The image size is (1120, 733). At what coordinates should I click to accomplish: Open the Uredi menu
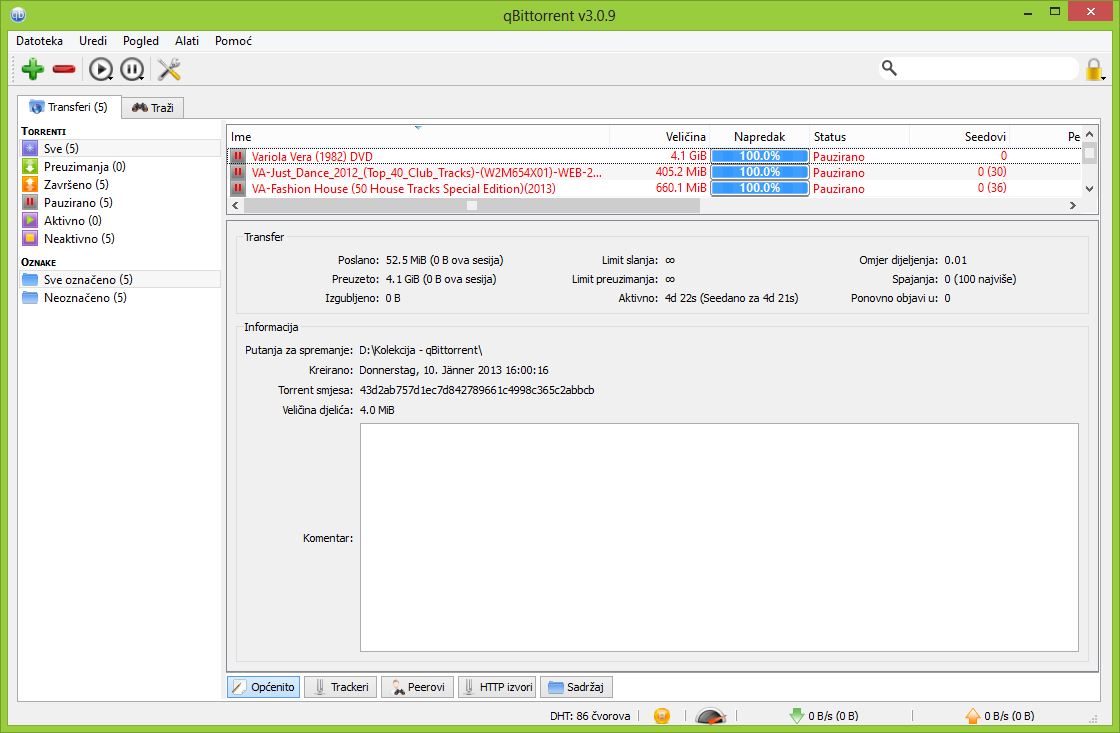(93, 41)
